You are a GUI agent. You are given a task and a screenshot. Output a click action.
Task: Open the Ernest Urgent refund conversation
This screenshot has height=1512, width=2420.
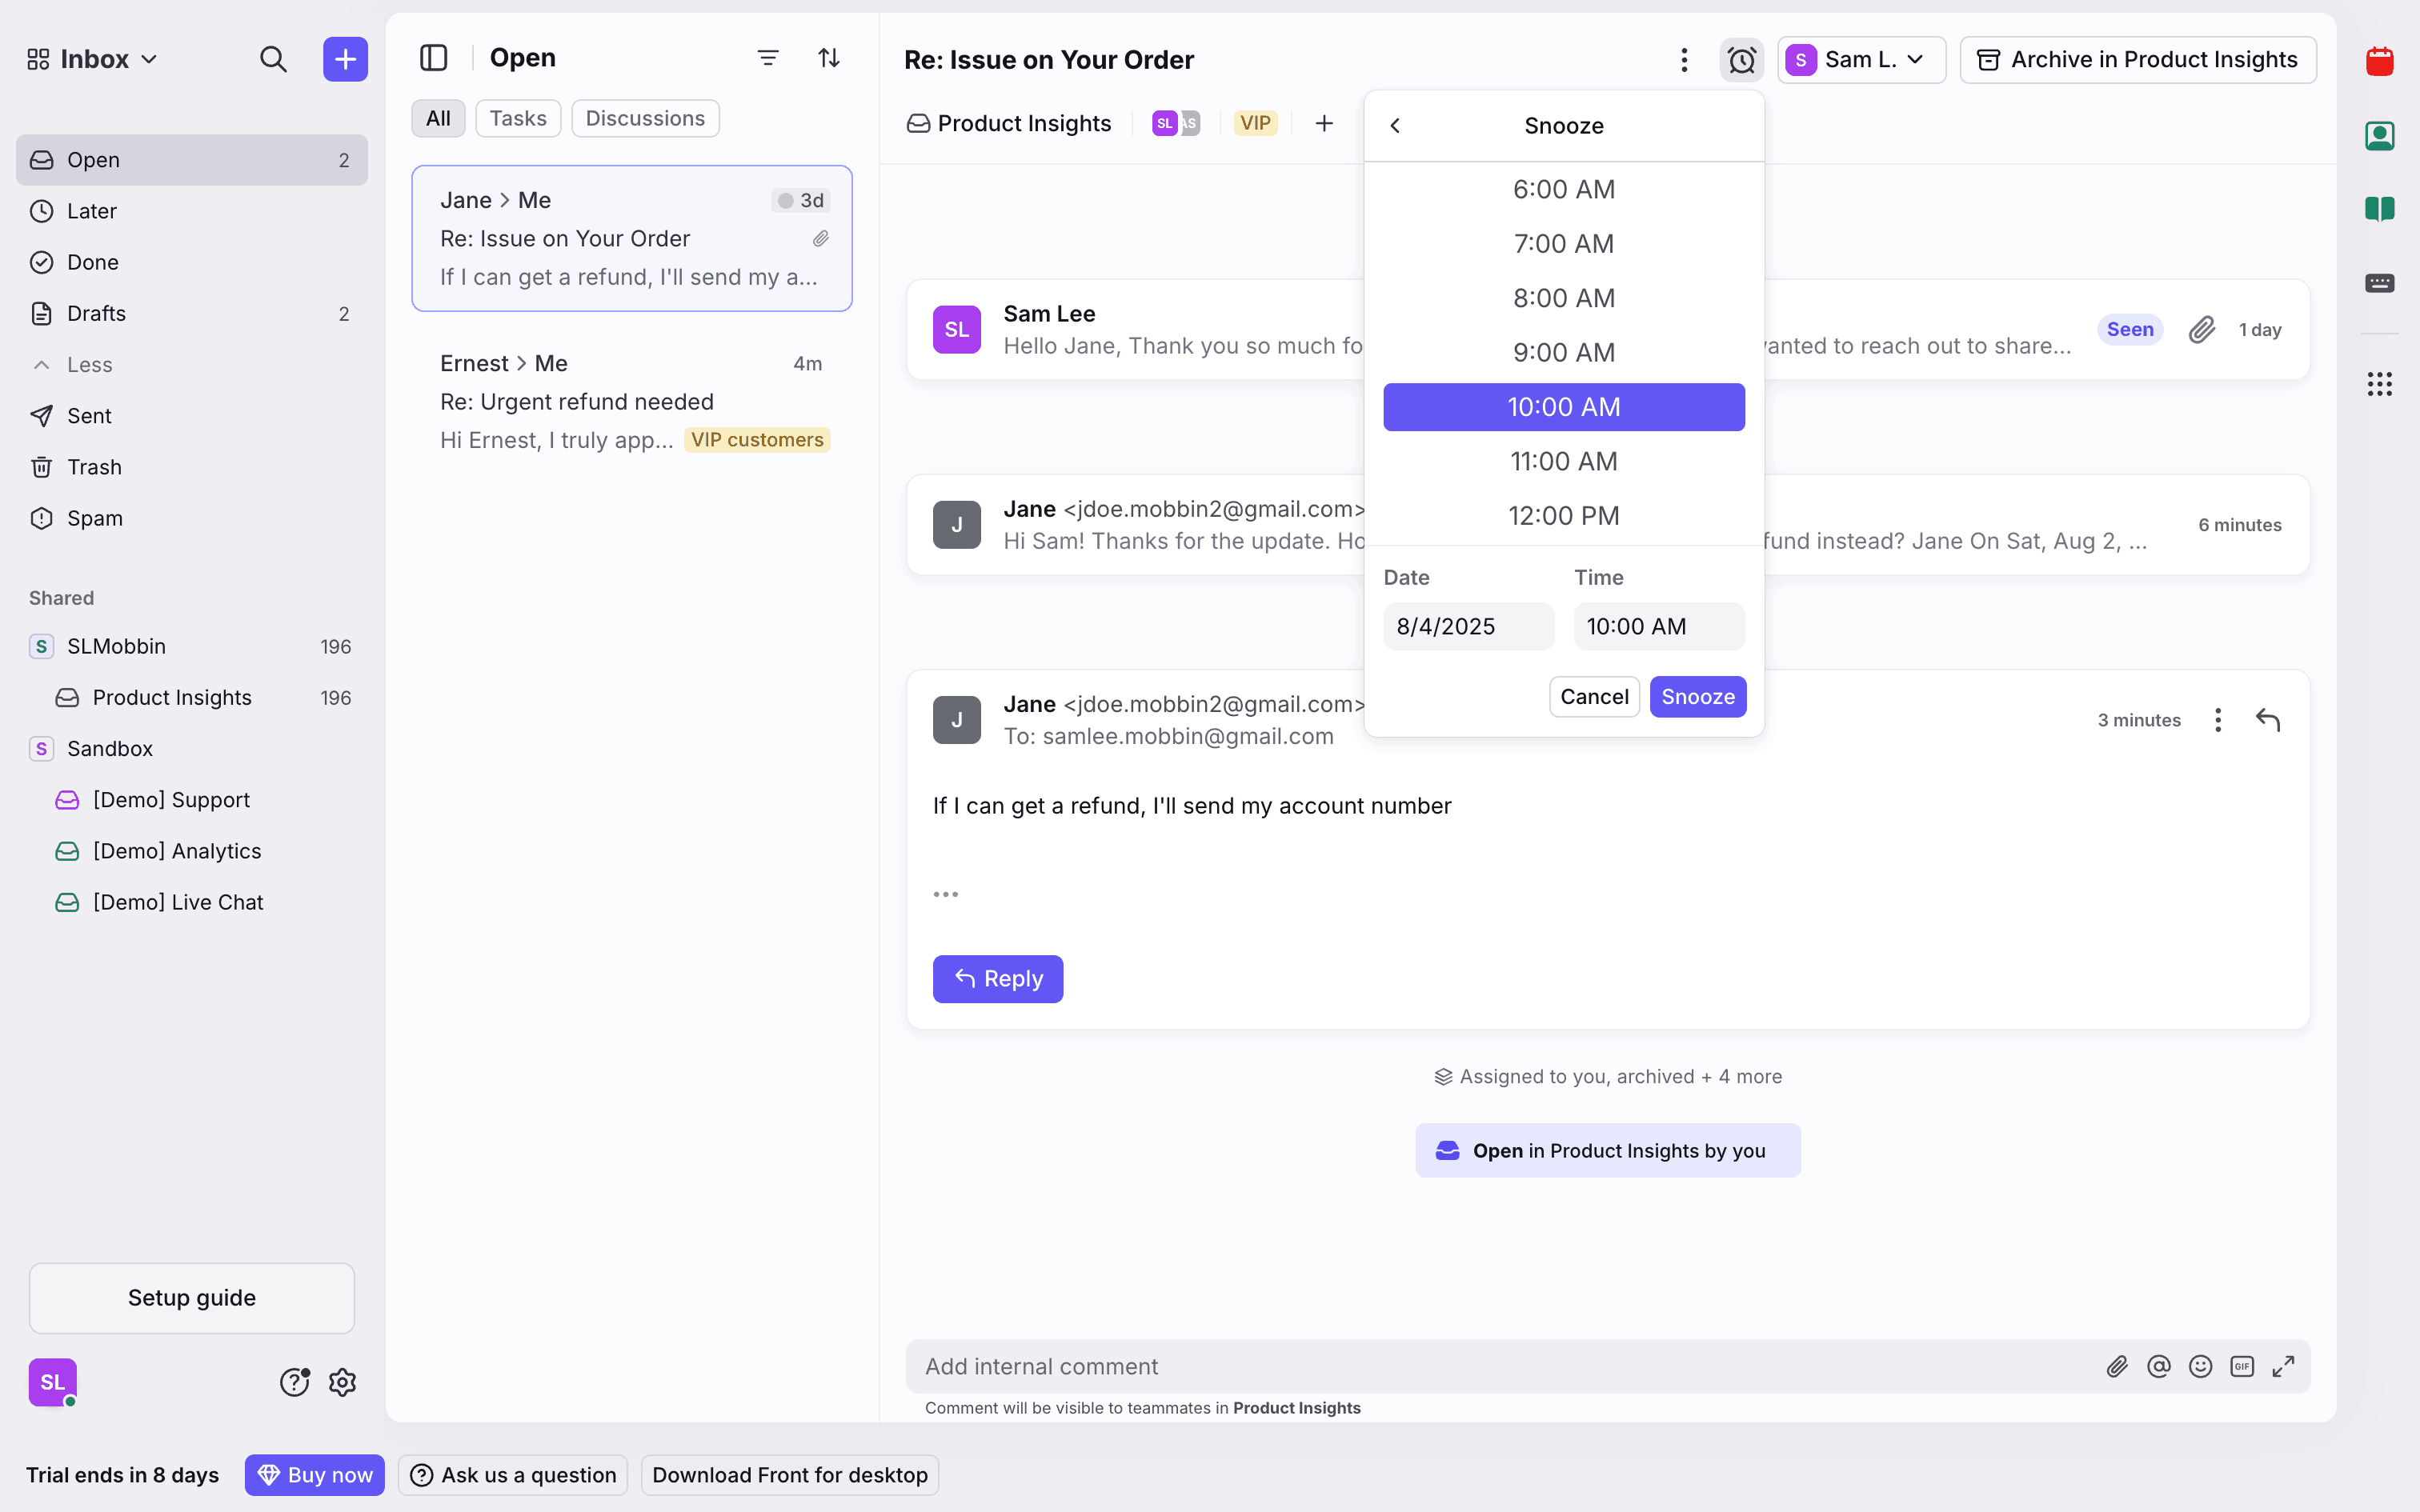[631, 402]
